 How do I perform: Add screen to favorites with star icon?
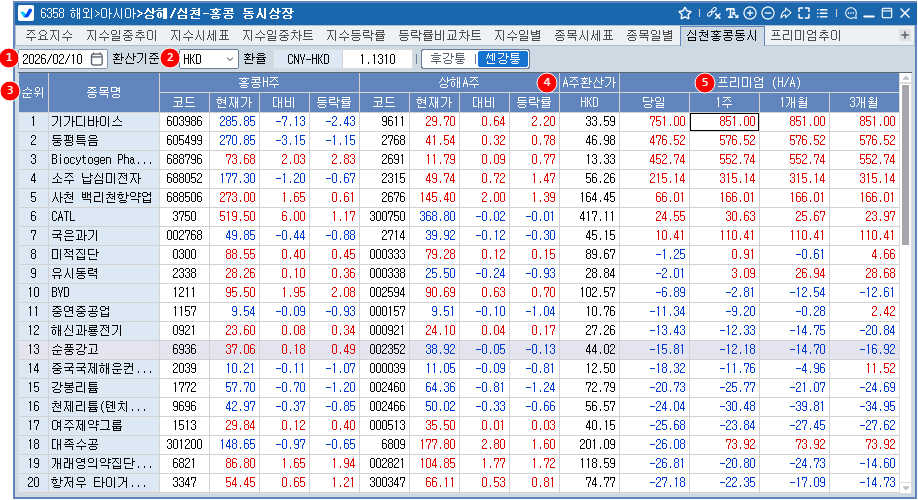pos(685,13)
